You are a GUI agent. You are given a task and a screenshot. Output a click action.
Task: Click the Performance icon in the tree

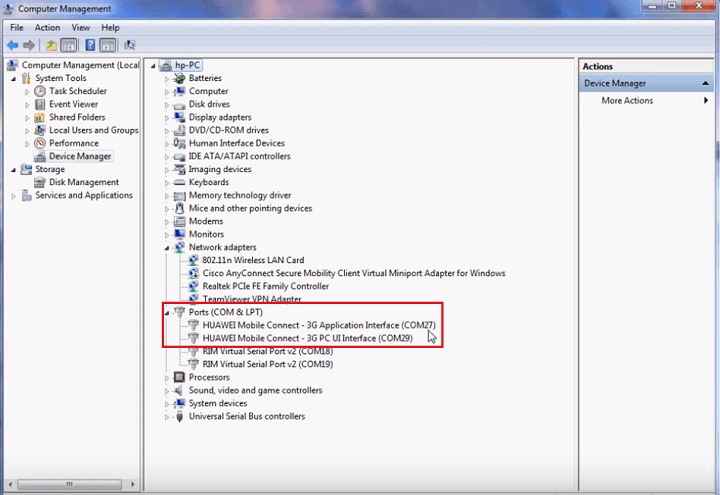point(40,143)
